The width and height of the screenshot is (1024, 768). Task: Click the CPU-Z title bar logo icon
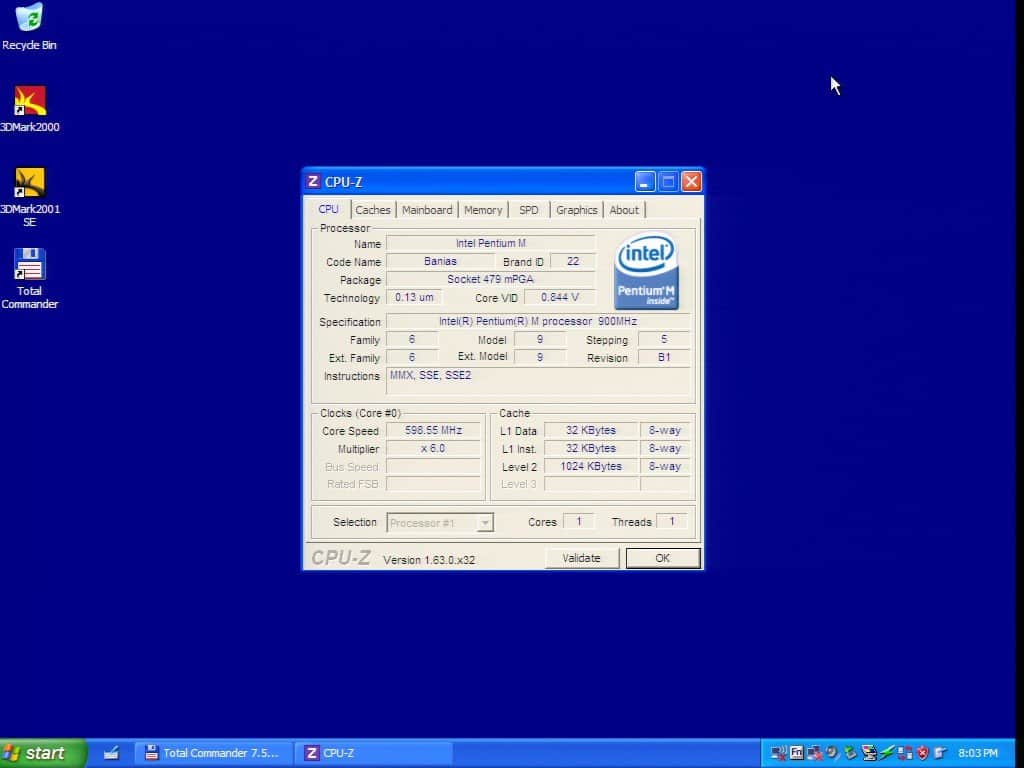pyautogui.click(x=313, y=182)
